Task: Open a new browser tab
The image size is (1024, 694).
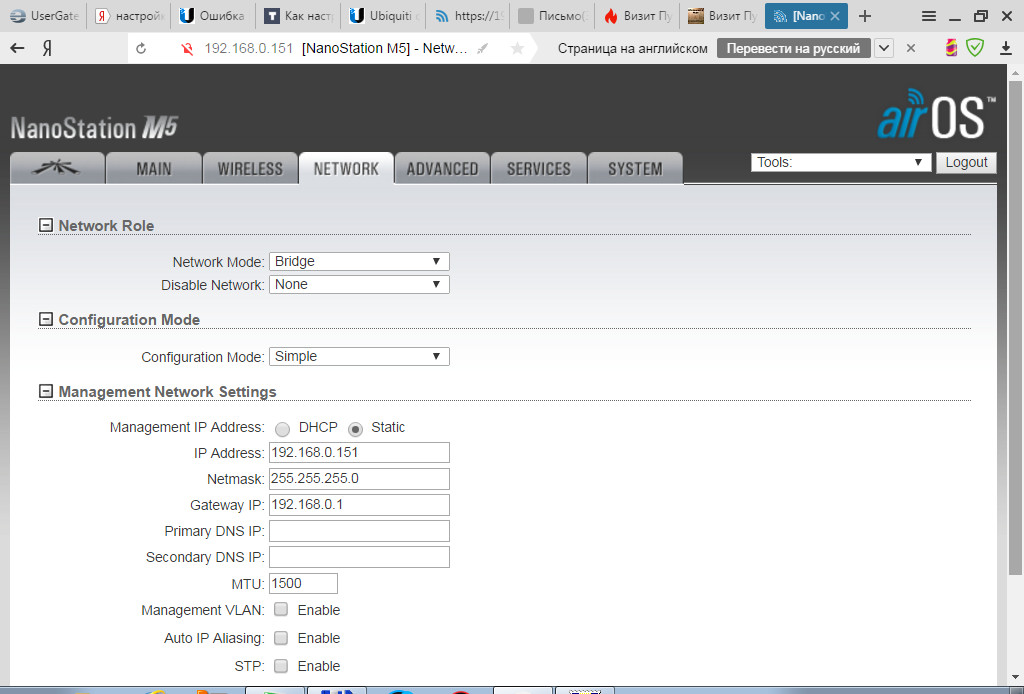Action: (865, 16)
